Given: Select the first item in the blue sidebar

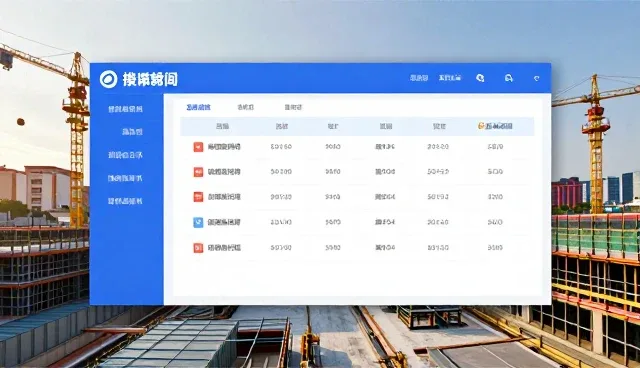Looking at the screenshot, I should click(x=125, y=109).
